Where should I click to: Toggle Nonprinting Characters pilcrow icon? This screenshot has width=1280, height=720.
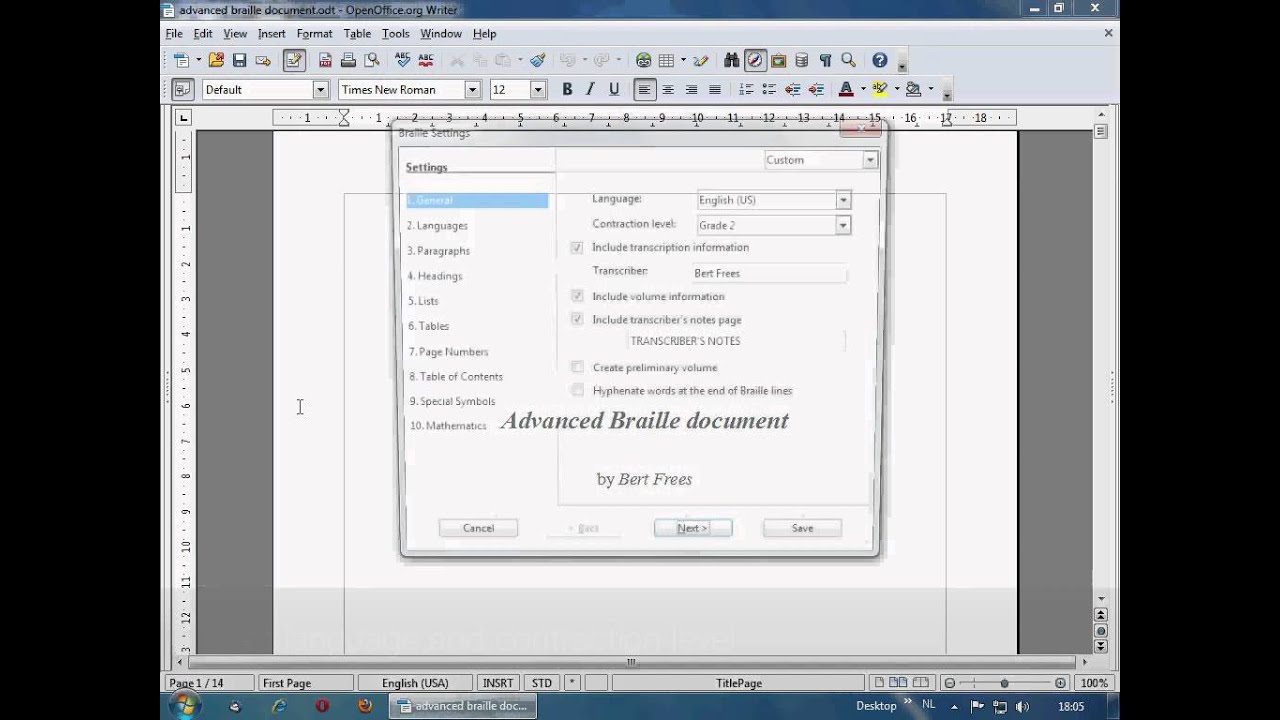click(x=825, y=61)
